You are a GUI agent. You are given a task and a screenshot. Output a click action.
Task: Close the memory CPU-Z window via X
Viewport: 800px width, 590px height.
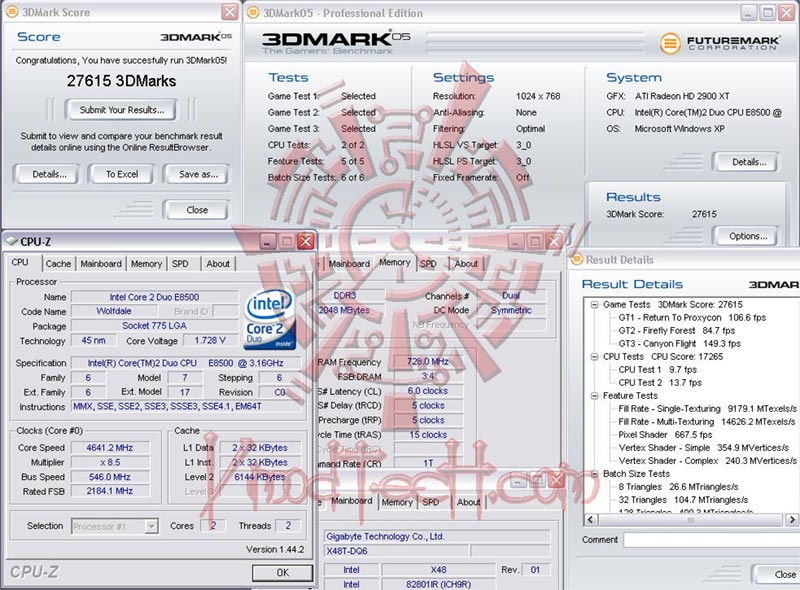coord(554,241)
